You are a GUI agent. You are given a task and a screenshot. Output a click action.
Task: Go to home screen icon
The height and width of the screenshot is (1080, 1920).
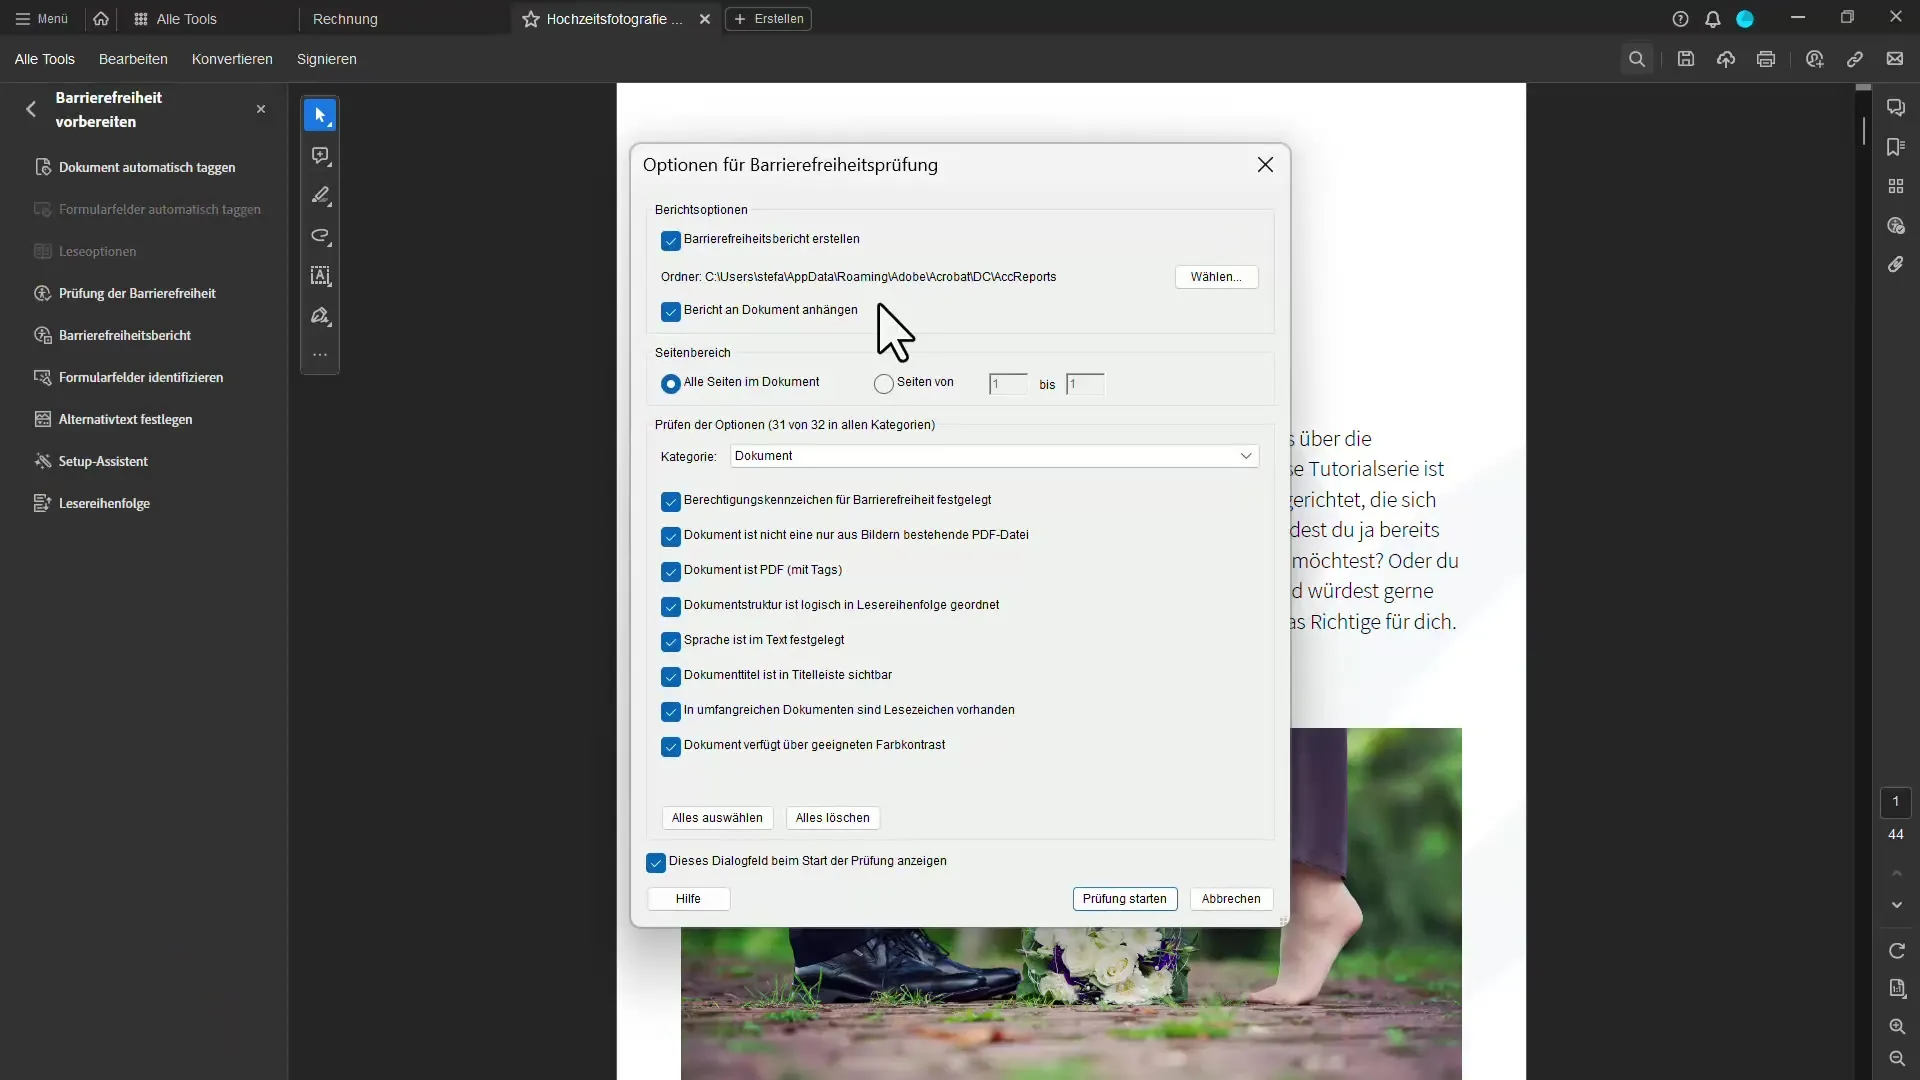click(101, 19)
